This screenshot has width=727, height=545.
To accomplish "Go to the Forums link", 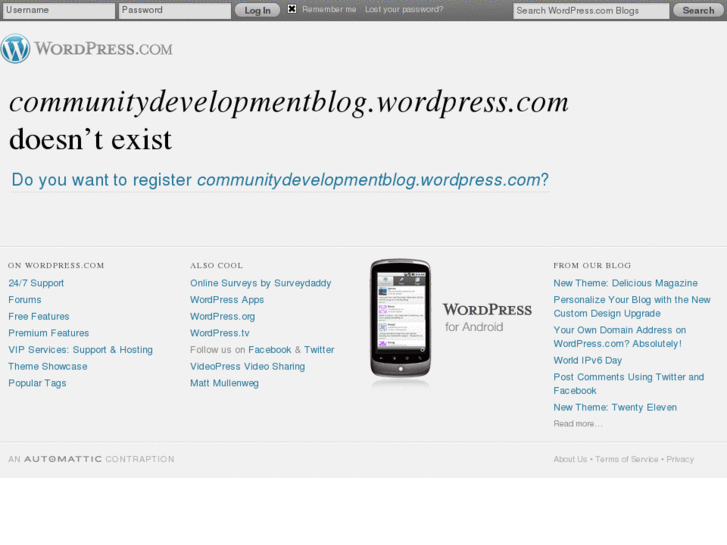I will tap(25, 300).
